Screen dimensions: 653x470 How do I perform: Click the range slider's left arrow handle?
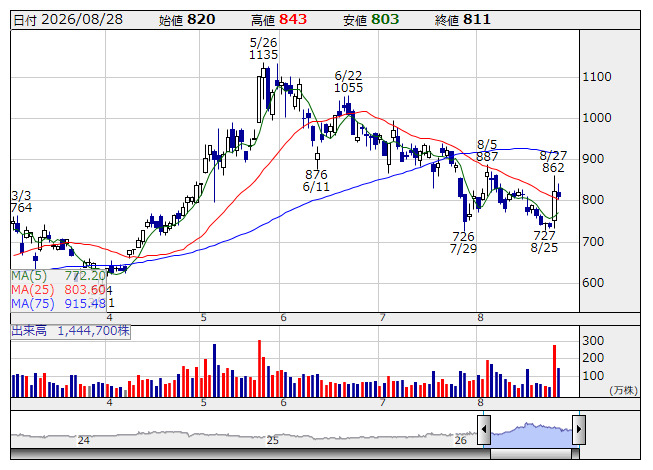tap(484, 429)
